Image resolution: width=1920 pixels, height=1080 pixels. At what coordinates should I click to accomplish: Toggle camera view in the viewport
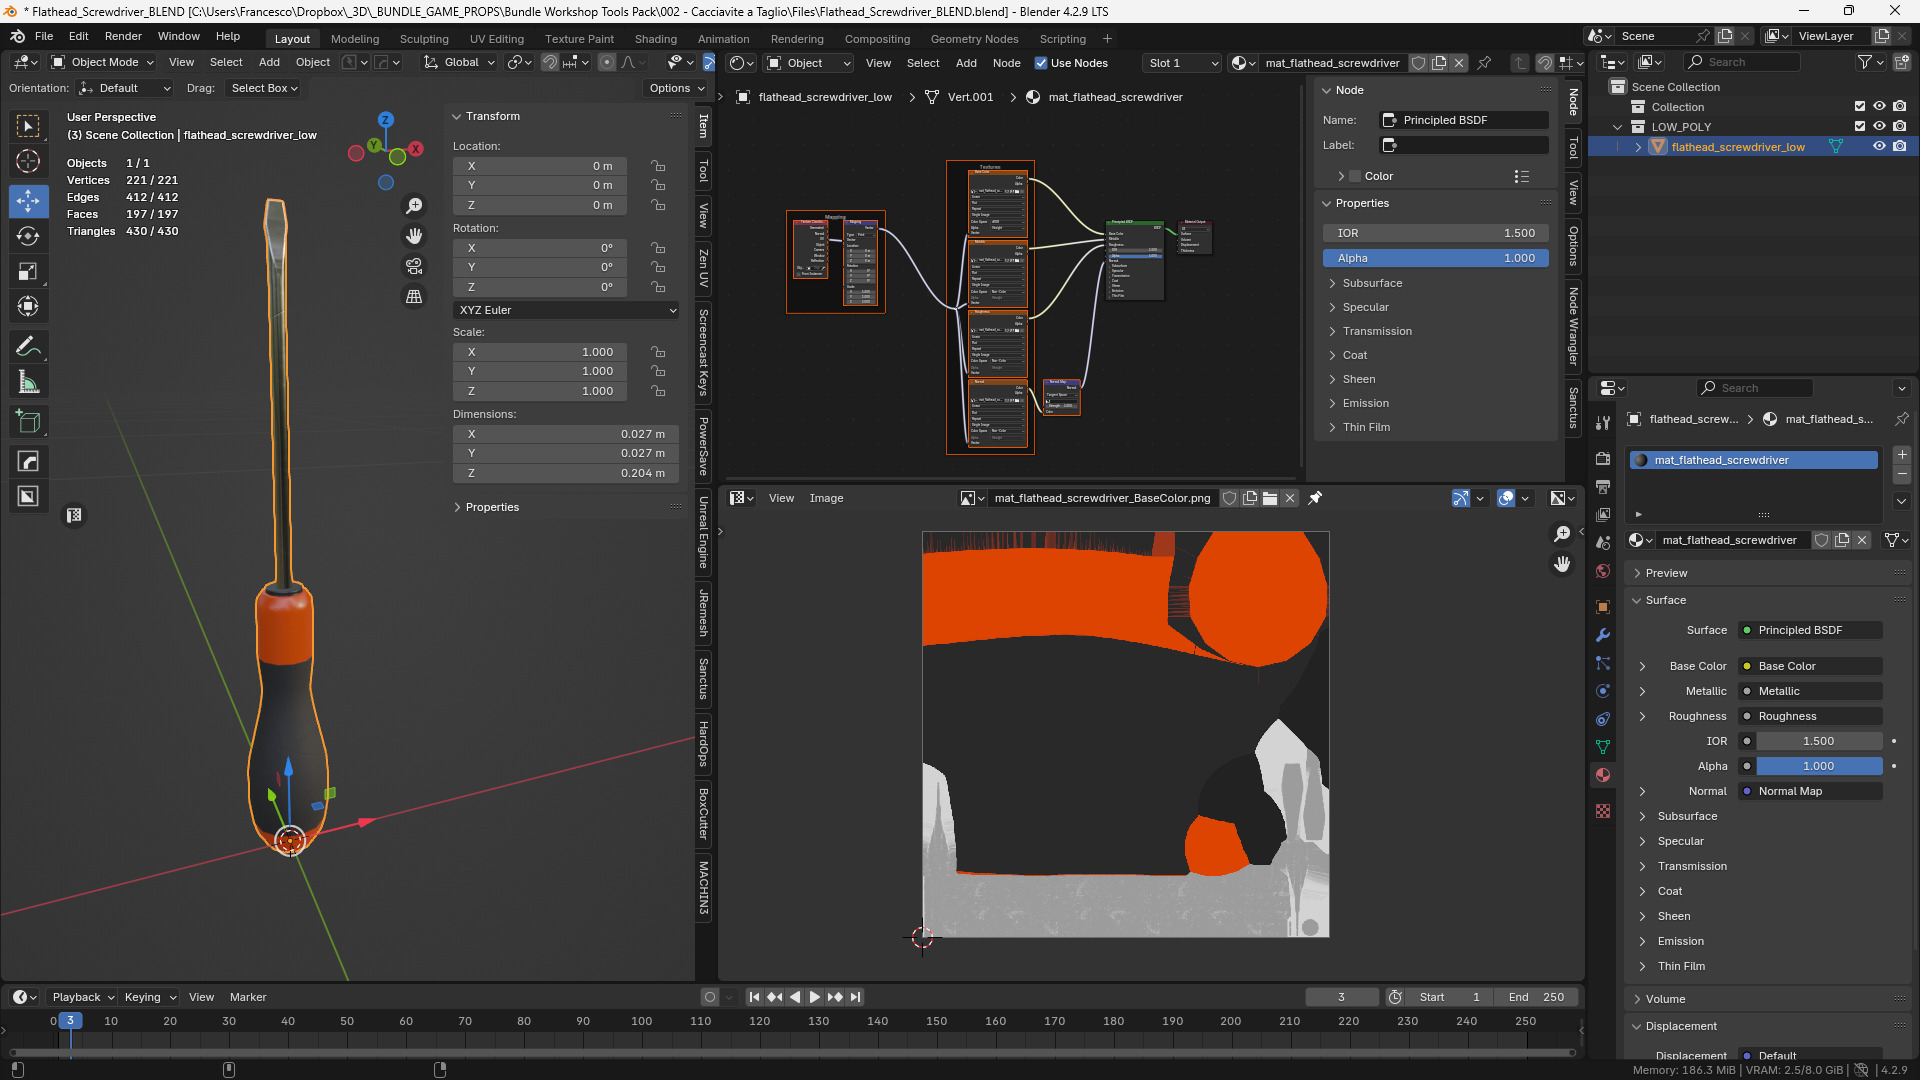click(x=414, y=266)
